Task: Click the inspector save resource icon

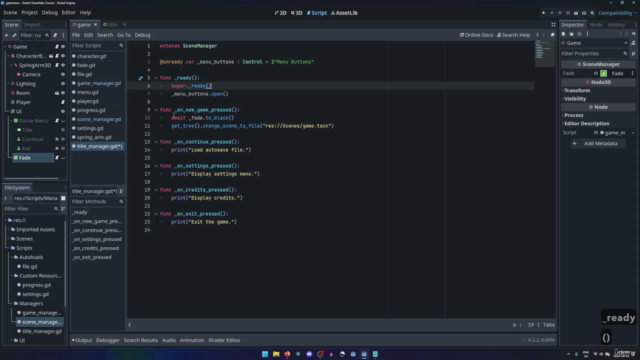Action: coord(580,34)
